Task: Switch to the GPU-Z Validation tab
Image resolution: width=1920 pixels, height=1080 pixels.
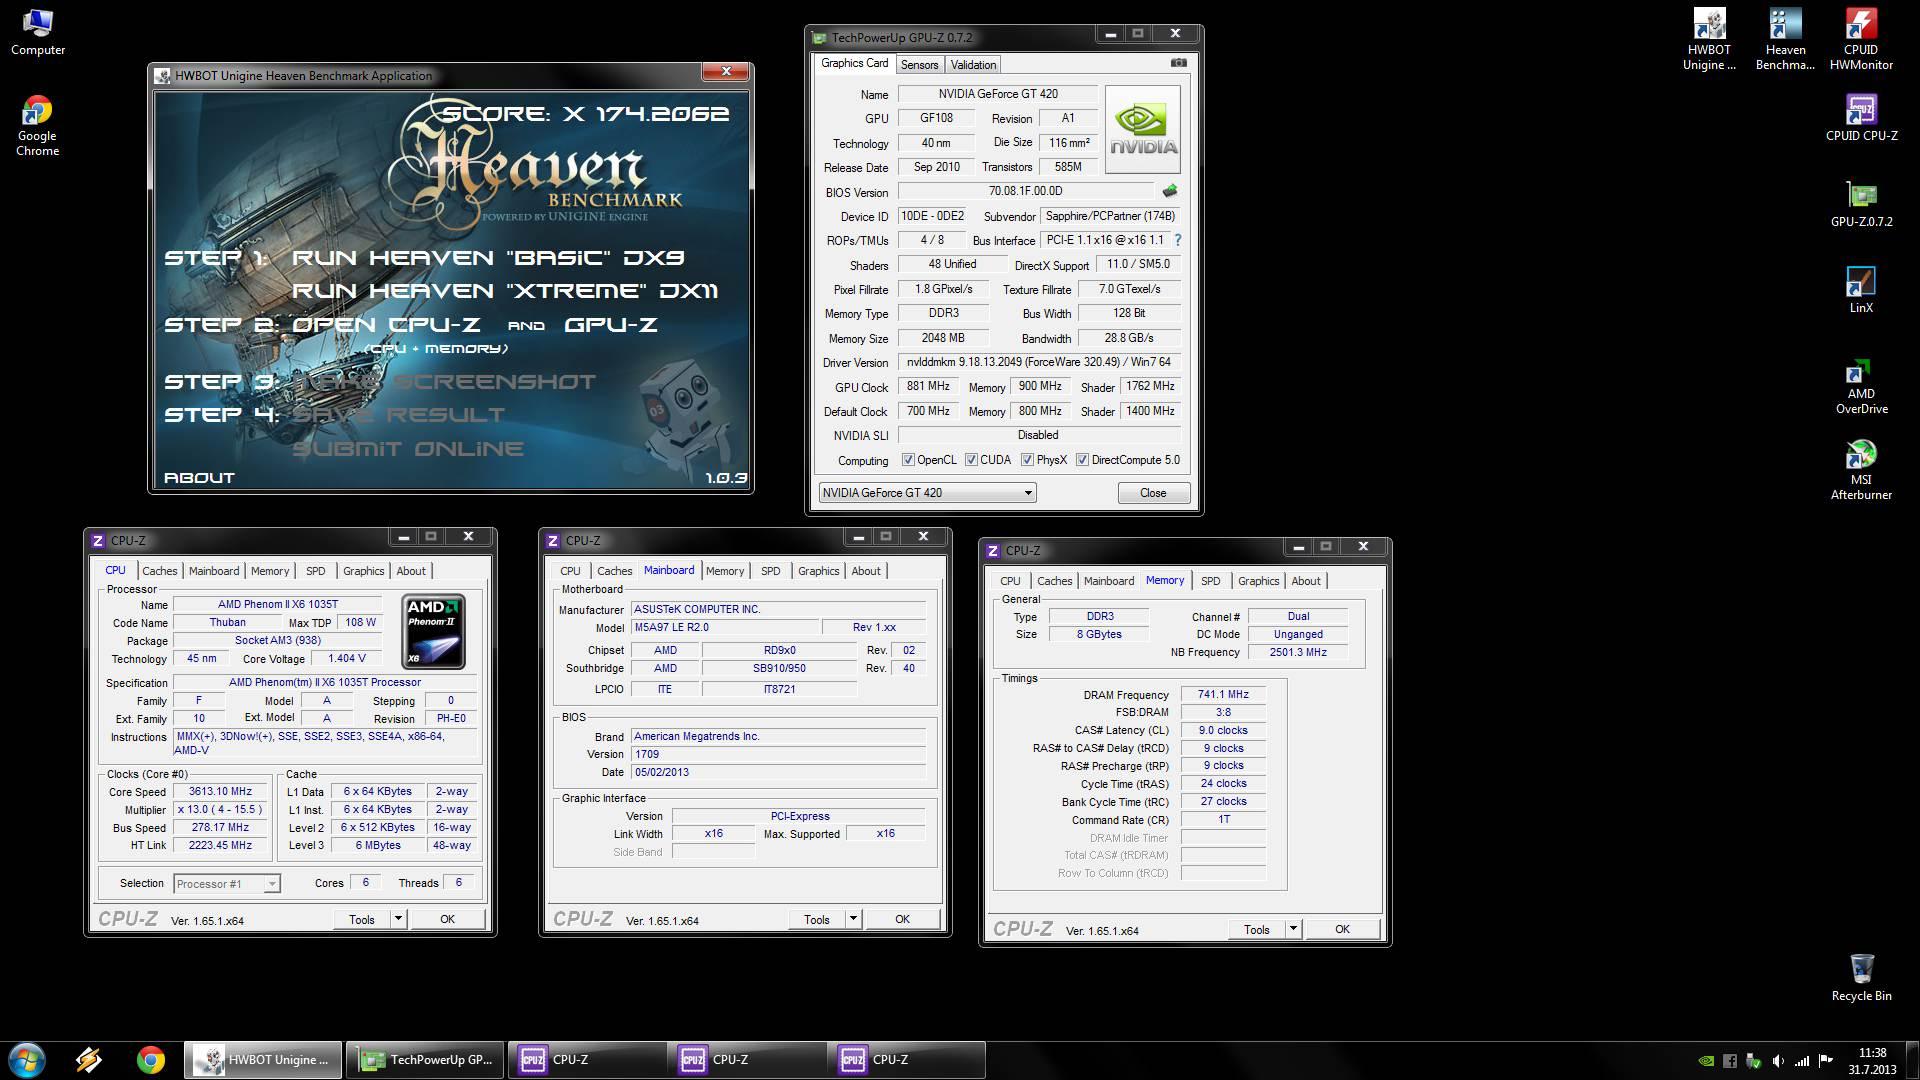Action: point(973,65)
